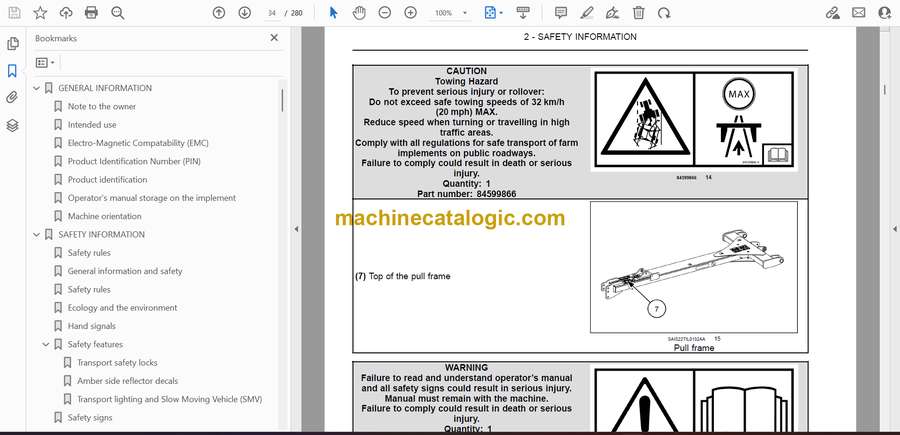Viewport: 900px width, 435px height.
Task: Delete with the trash icon
Action: coord(639,13)
